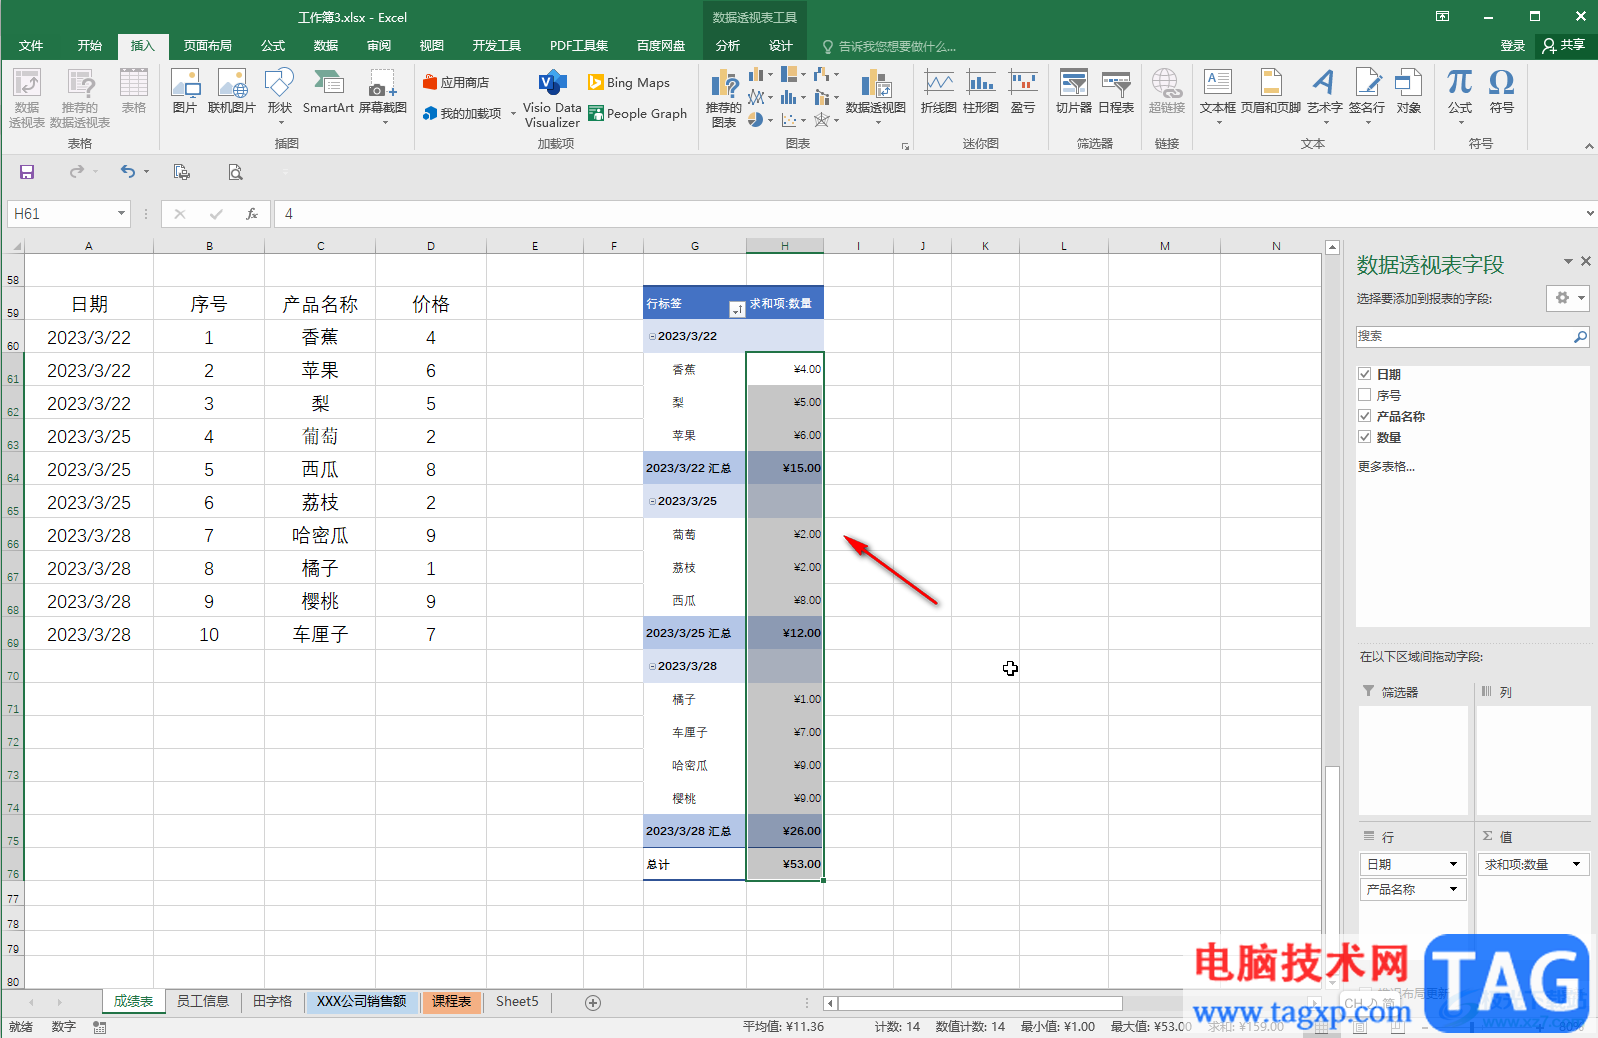
Task: Click in the field search box
Action: coord(1464,337)
